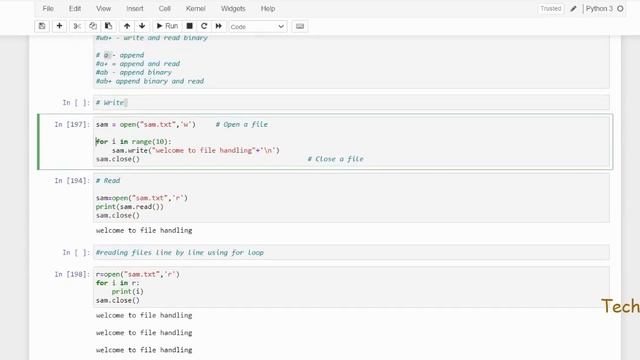Screen dimensions: 640x360
Task: Insert a cell below with the plus icon
Action: [x=59, y=26]
